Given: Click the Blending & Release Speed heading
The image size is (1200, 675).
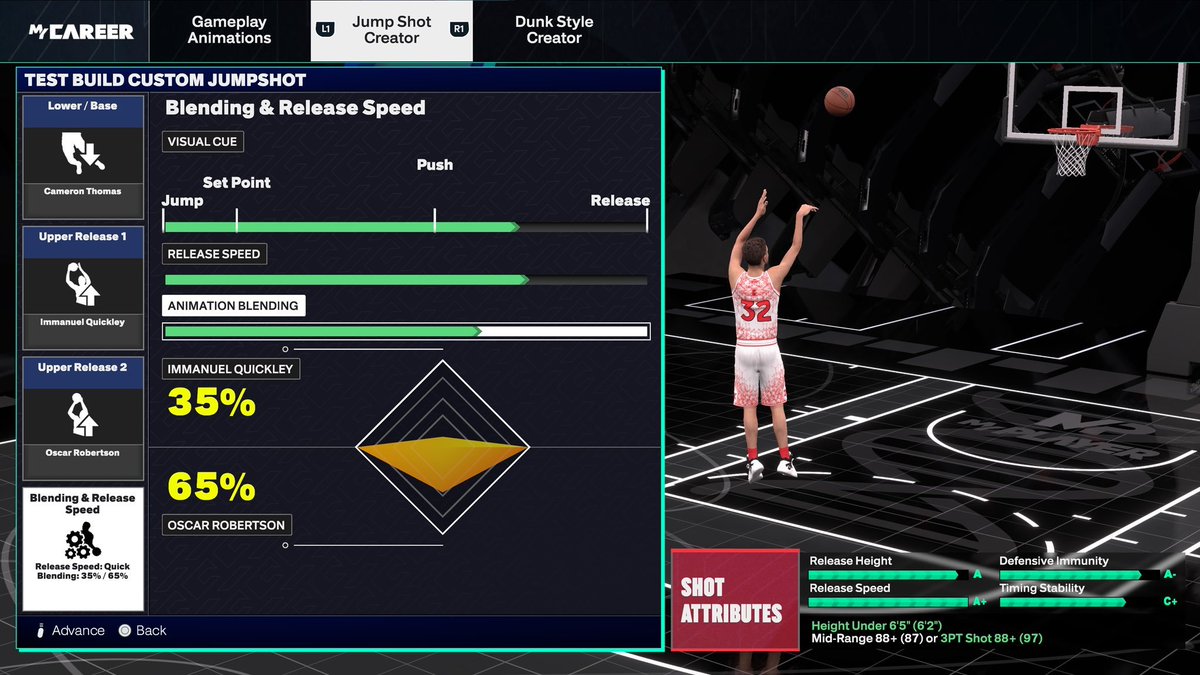Looking at the screenshot, I should click(x=295, y=108).
